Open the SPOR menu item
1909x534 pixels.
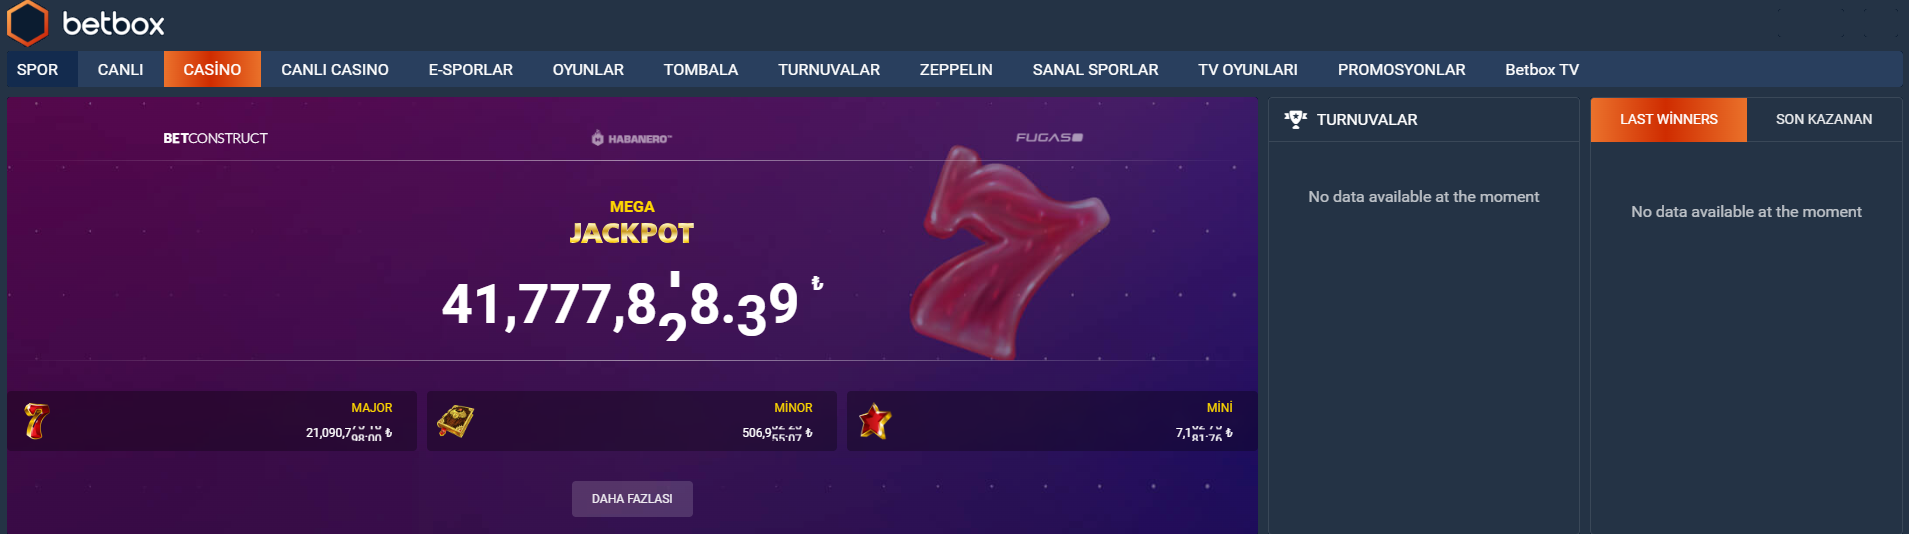click(38, 69)
